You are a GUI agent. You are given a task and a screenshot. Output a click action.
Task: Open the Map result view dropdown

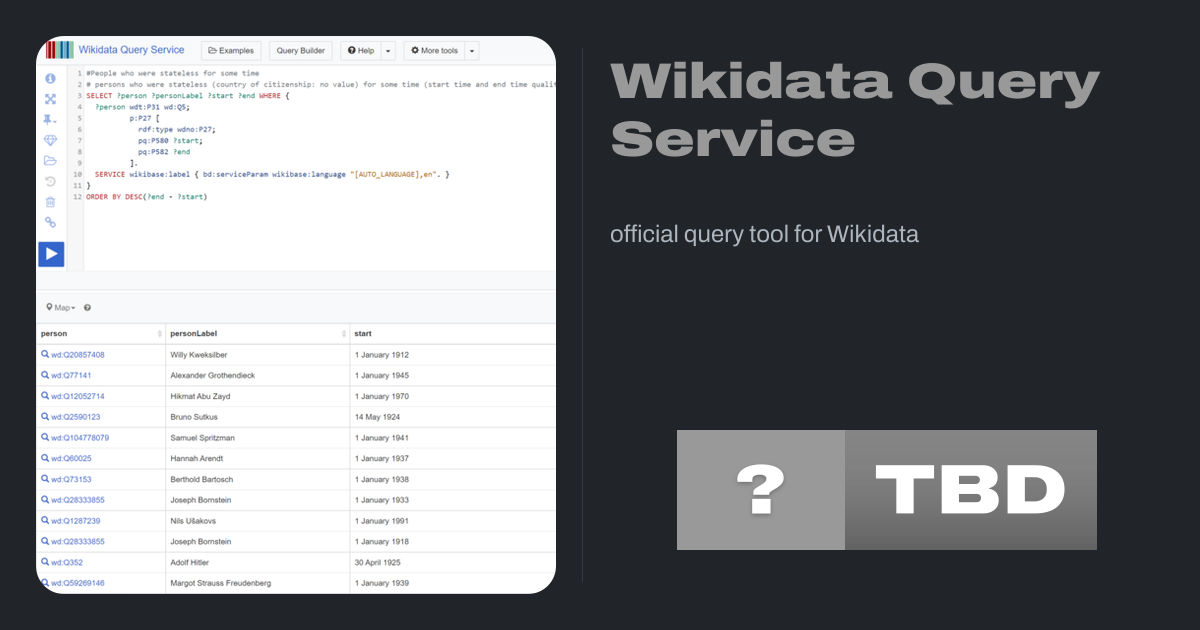coord(61,308)
